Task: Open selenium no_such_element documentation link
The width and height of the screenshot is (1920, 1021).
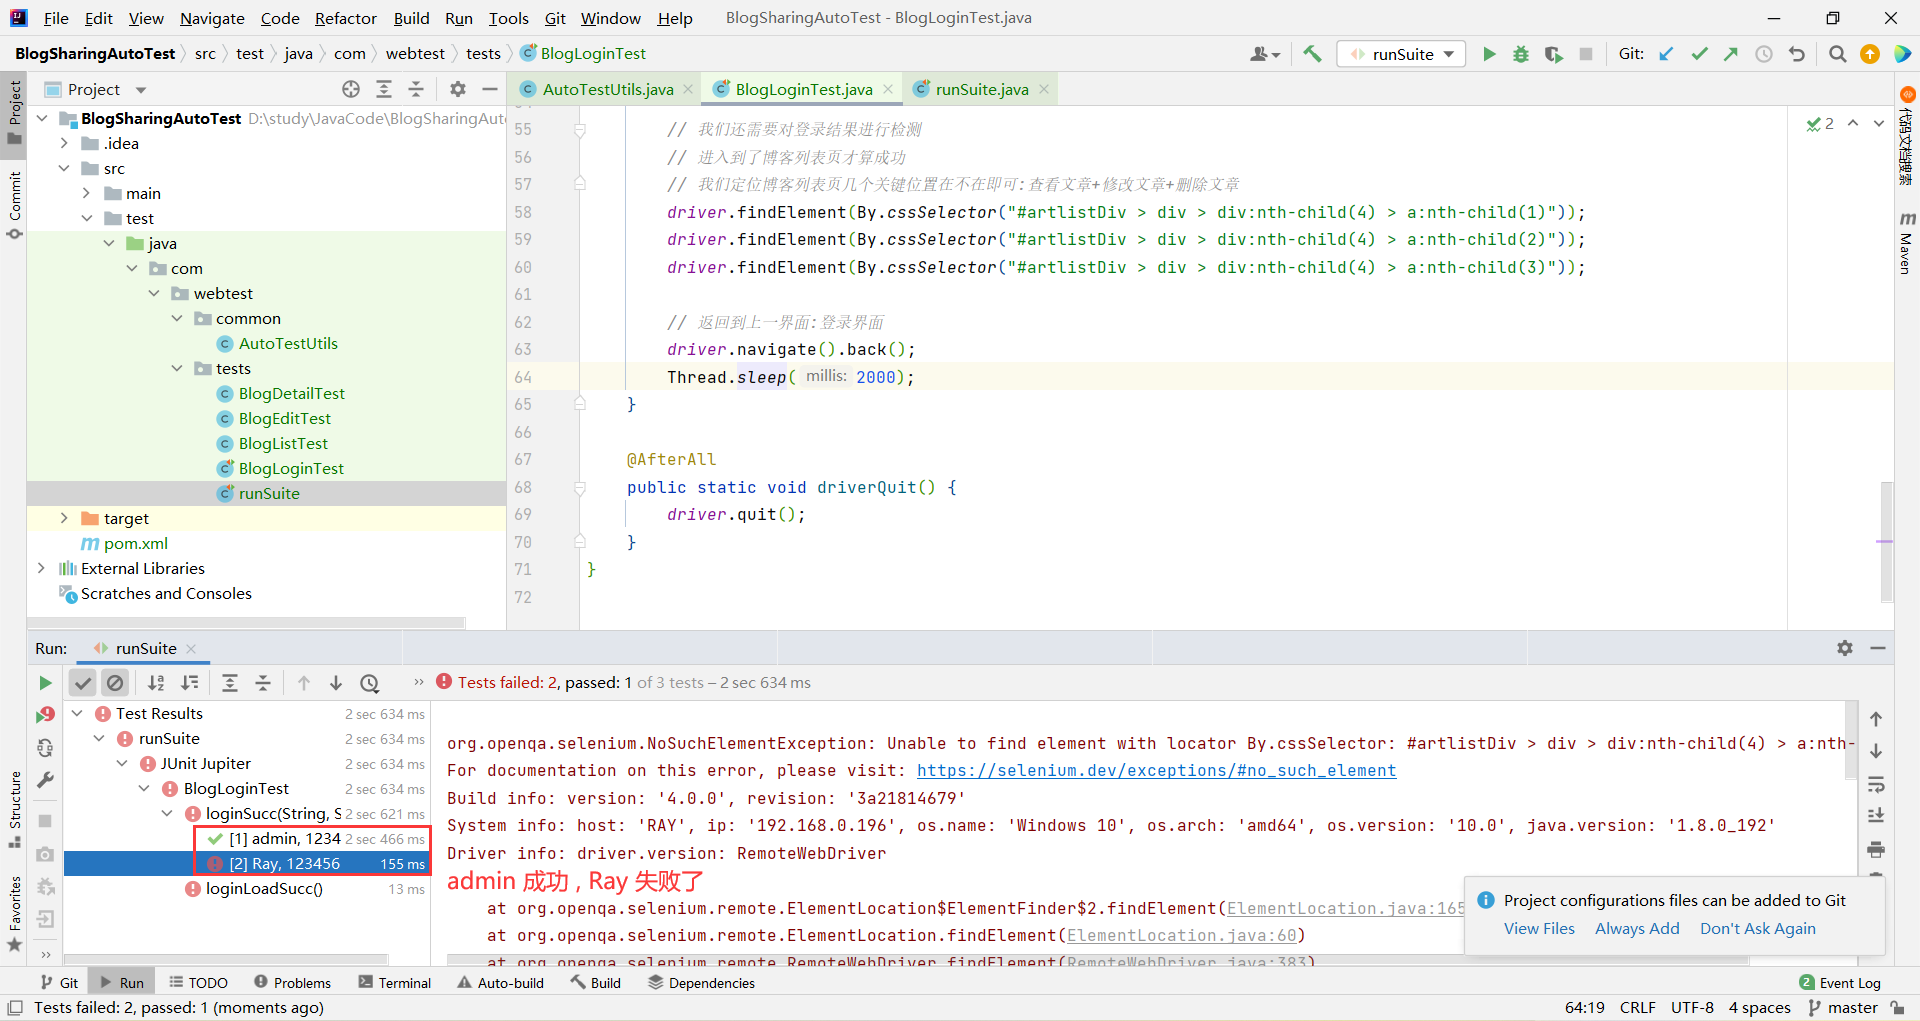Action: 1156,770
